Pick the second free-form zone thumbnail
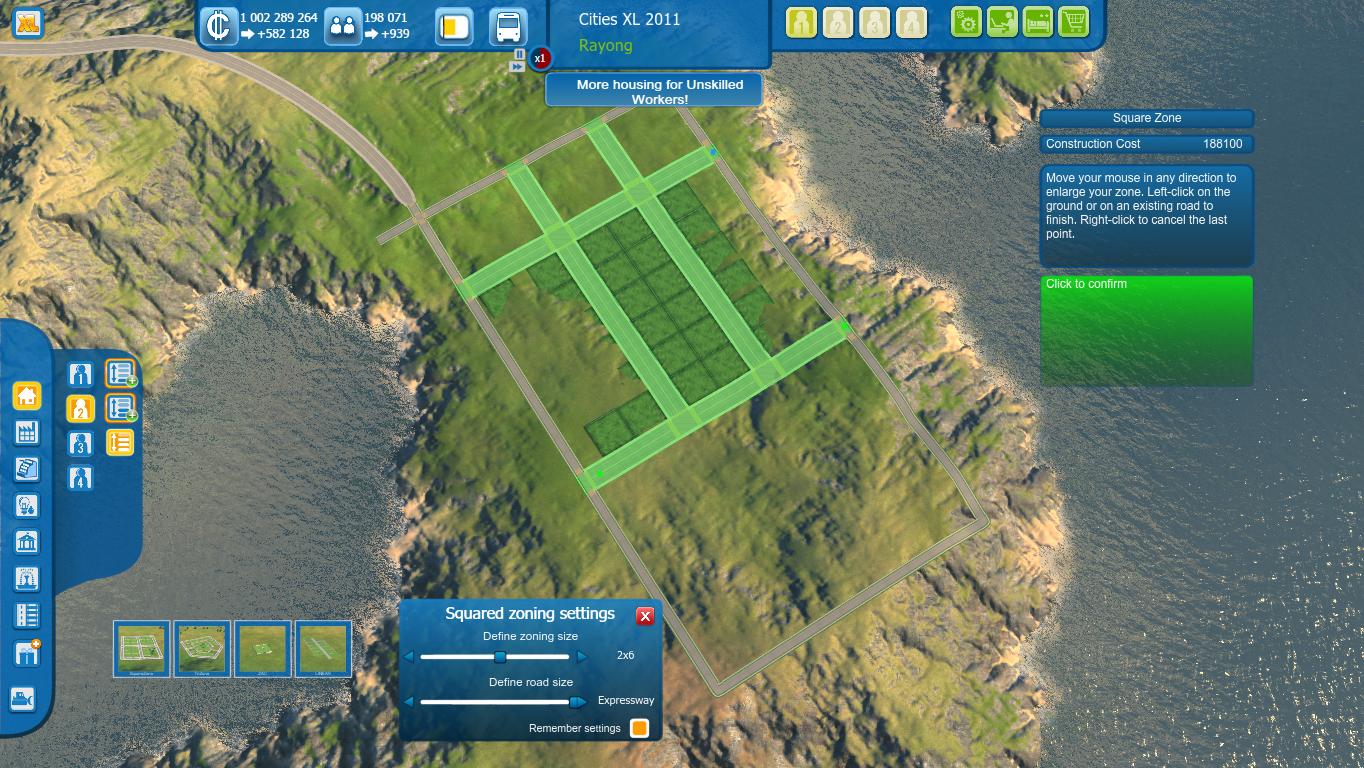Screen dimensions: 1364x768 tap(202, 649)
